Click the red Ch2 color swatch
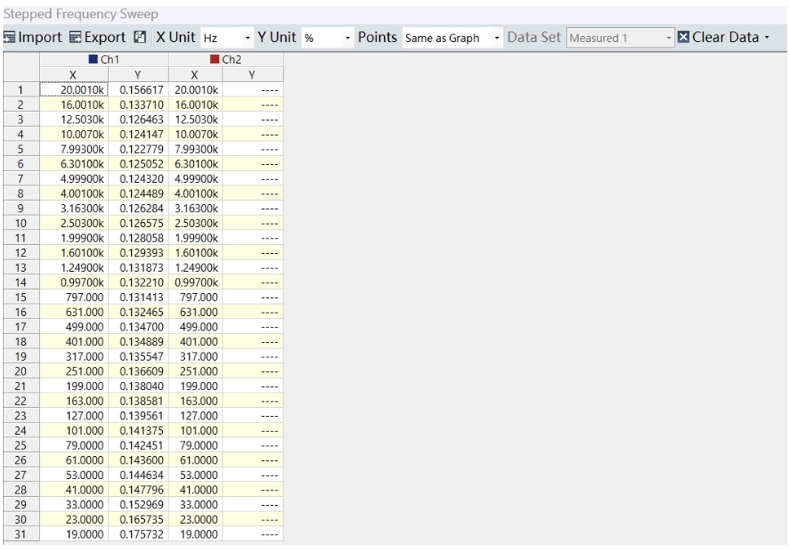Screen dimensions: 789x550 pyautogui.click(x=213, y=60)
